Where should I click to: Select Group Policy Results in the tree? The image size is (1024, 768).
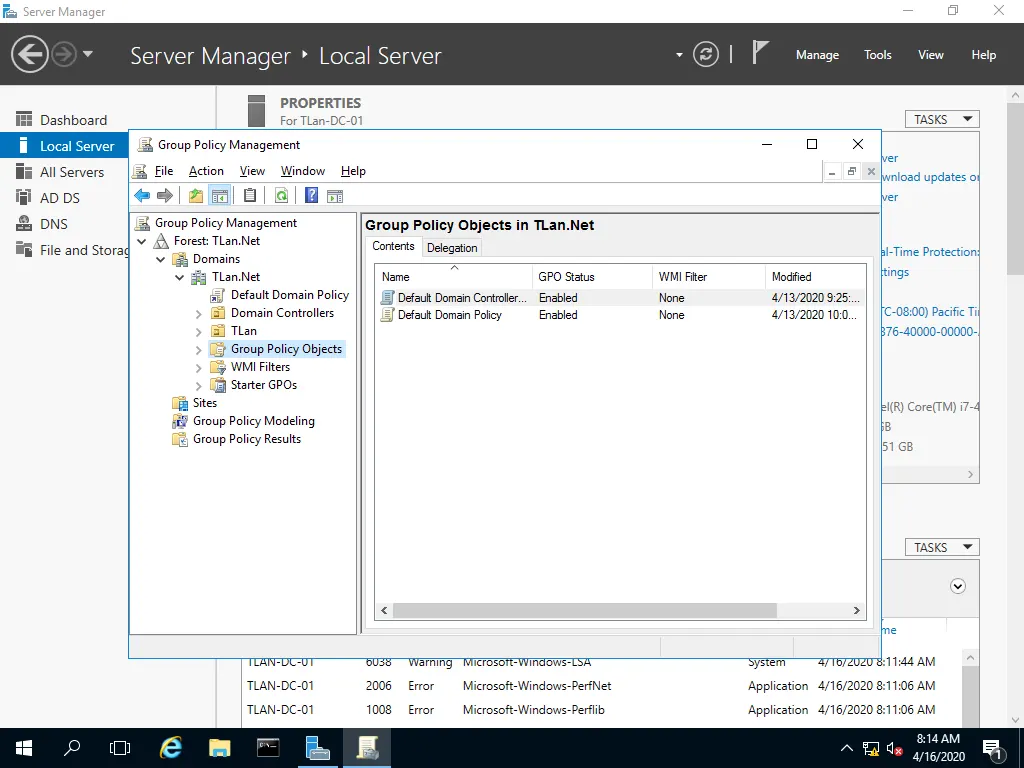click(246, 440)
